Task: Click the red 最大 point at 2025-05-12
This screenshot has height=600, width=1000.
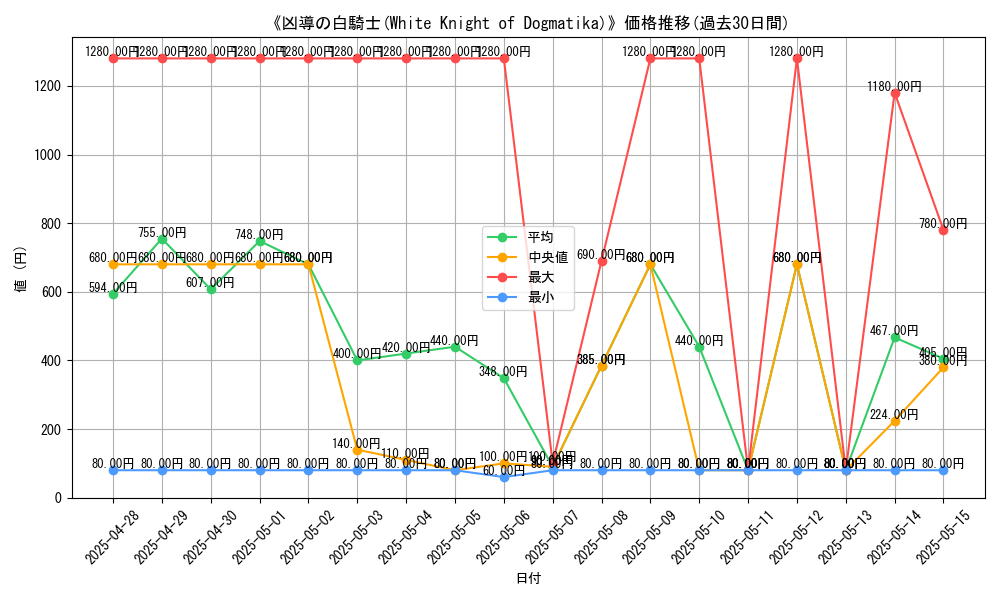Action: point(797,59)
